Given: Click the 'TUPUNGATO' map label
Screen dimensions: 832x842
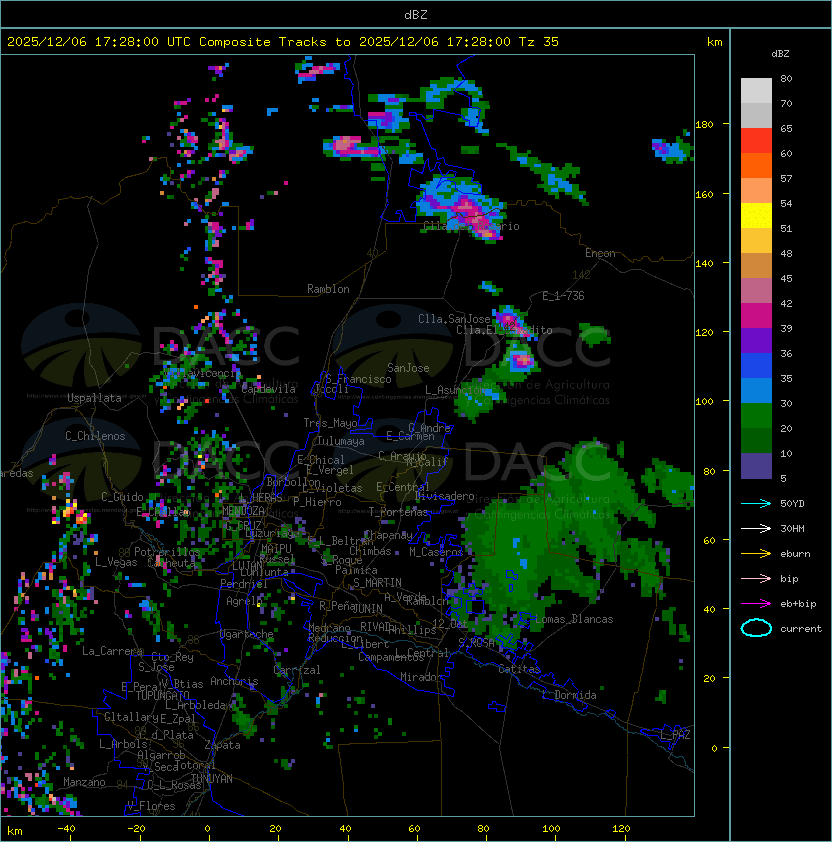Looking at the screenshot, I should pyautogui.click(x=162, y=696).
